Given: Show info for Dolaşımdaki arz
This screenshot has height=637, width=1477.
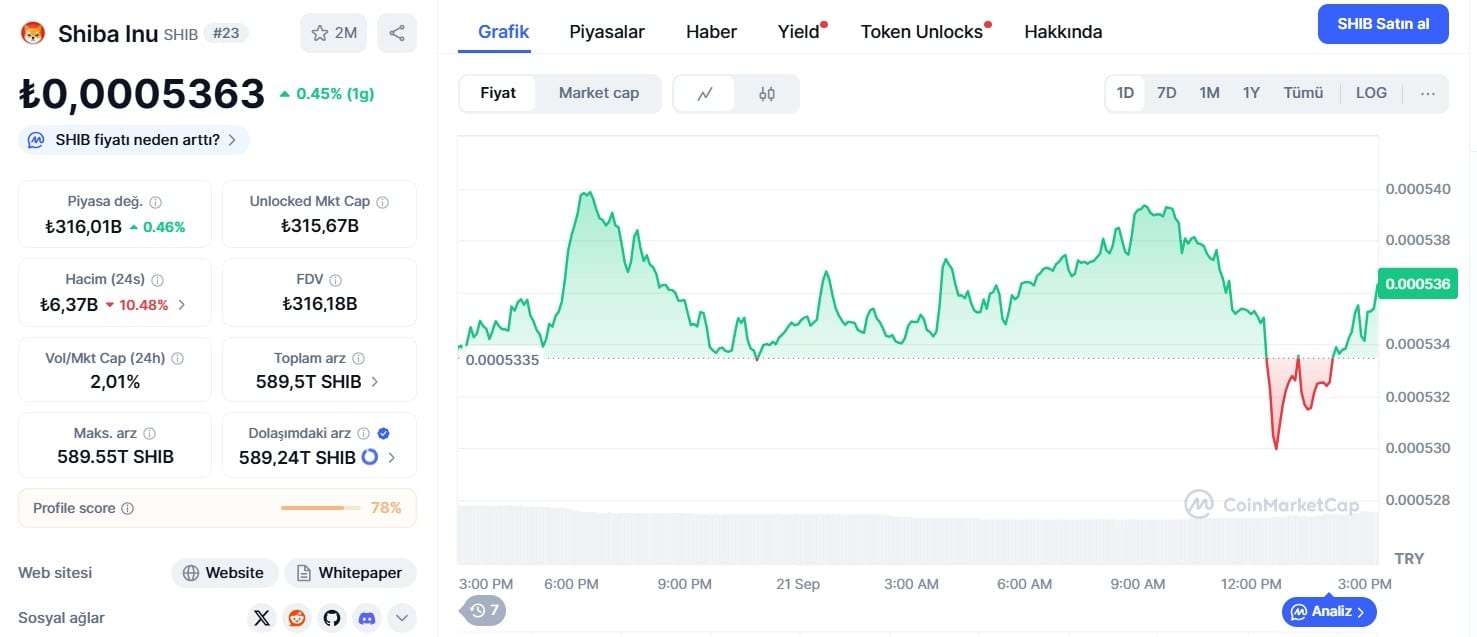Looking at the screenshot, I should (363, 434).
